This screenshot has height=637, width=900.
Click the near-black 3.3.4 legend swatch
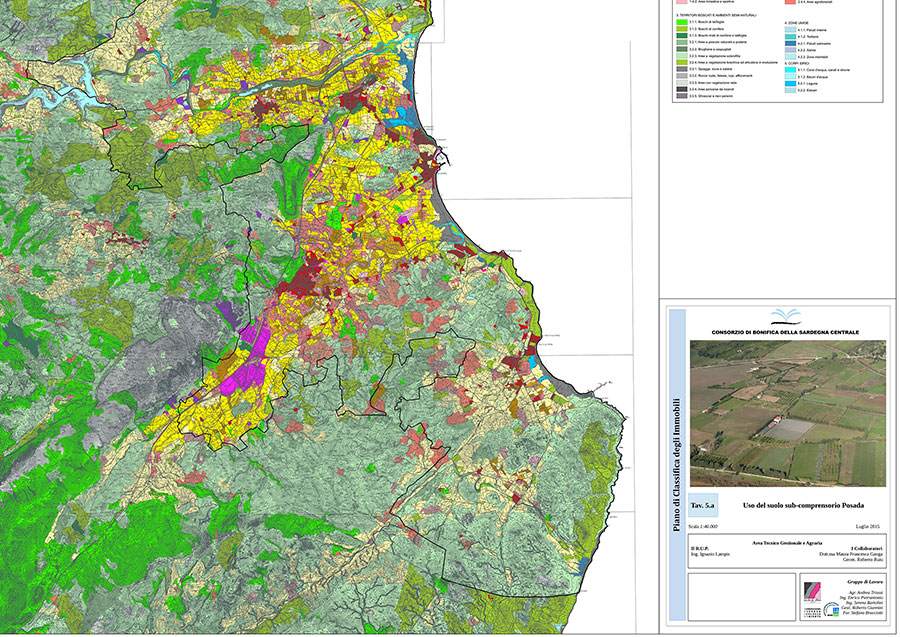click(681, 90)
